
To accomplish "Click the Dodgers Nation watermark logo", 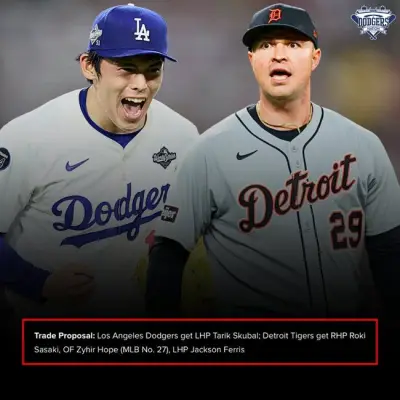I will (x=373, y=22).
